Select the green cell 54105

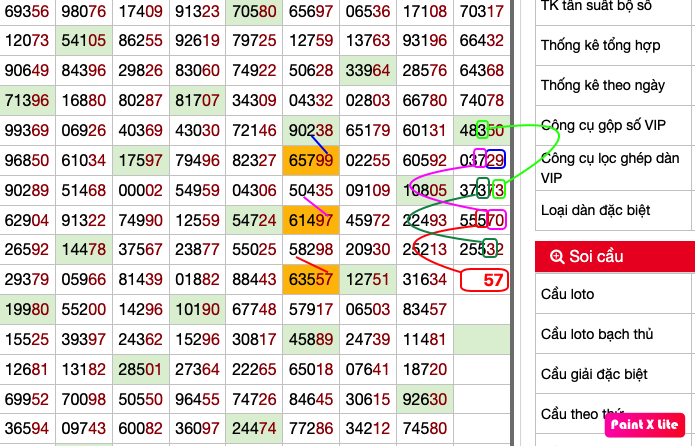(x=83, y=42)
